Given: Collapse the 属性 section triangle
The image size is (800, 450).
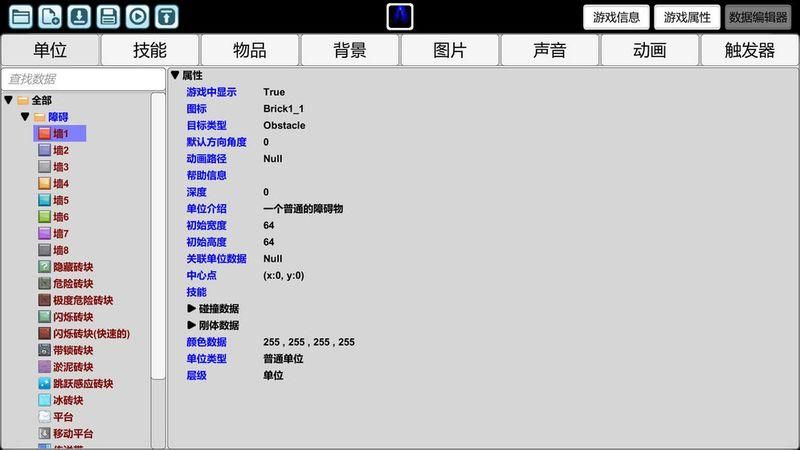Looking at the screenshot, I should coord(175,75).
